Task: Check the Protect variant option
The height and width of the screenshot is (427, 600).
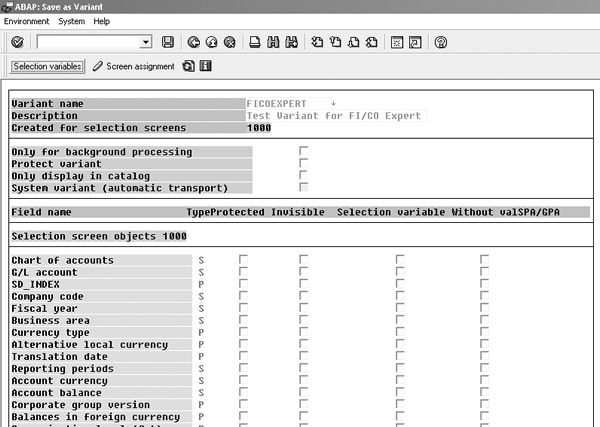Action: [x=303, y=163]
